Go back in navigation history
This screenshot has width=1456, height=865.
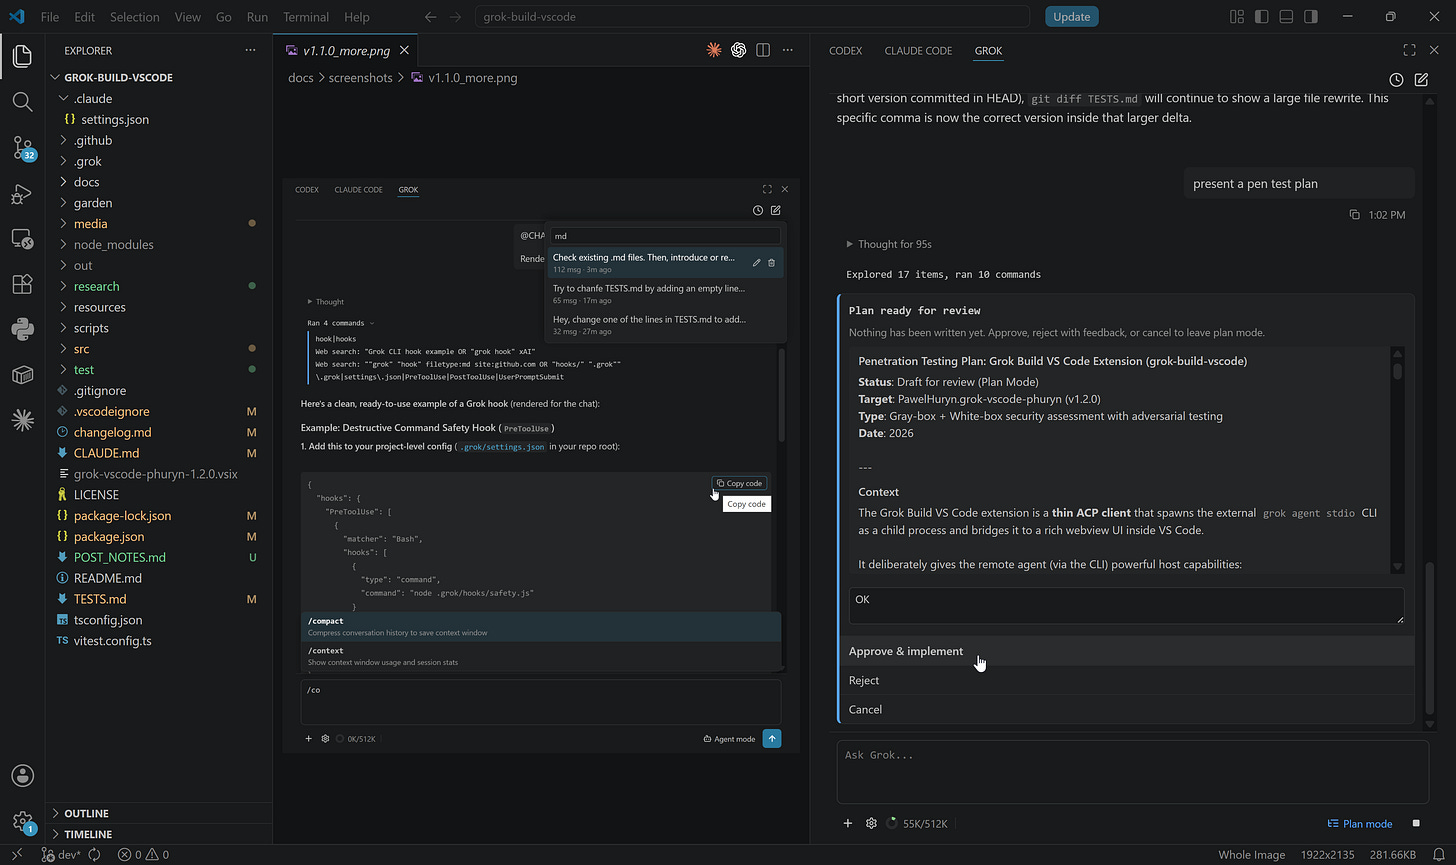tap(430, 17)
